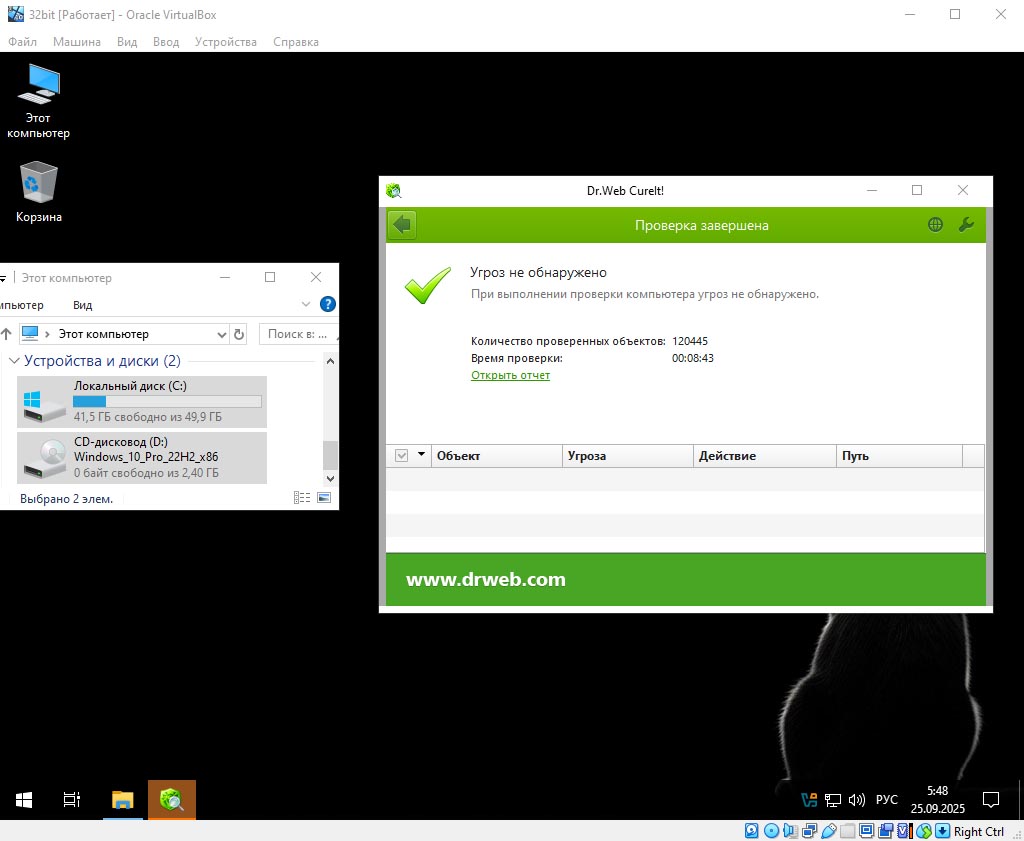Click the www.drweb.com link
Screen dimensions: 1024x841
[485, 579]
